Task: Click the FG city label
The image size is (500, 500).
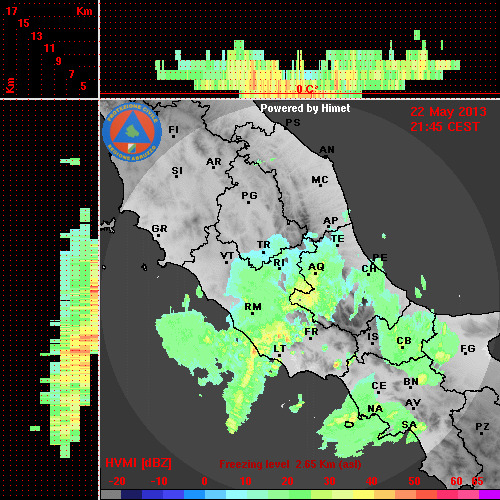Action: coord(468,349)
